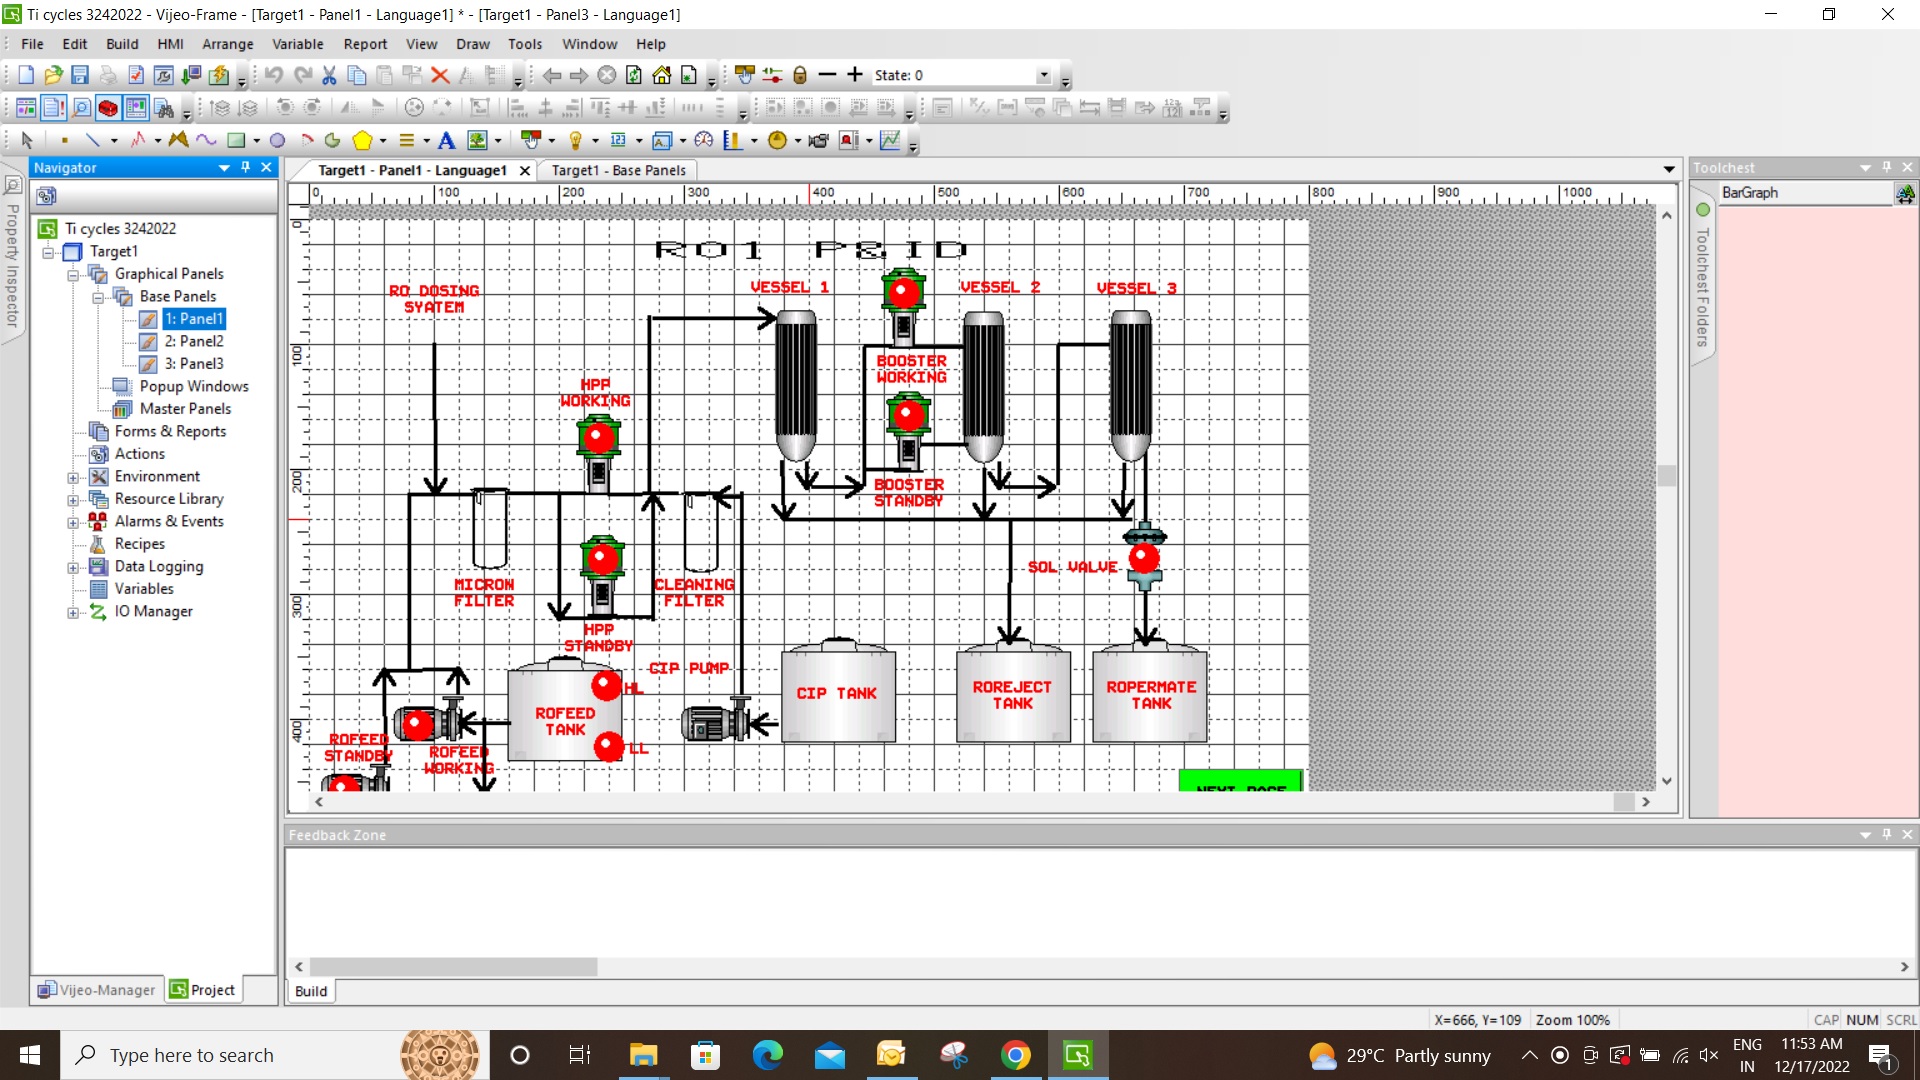The height and width of the screenshot is (1080, 1920).
Task: Click the red Delete icon
Action: (439, 75)
